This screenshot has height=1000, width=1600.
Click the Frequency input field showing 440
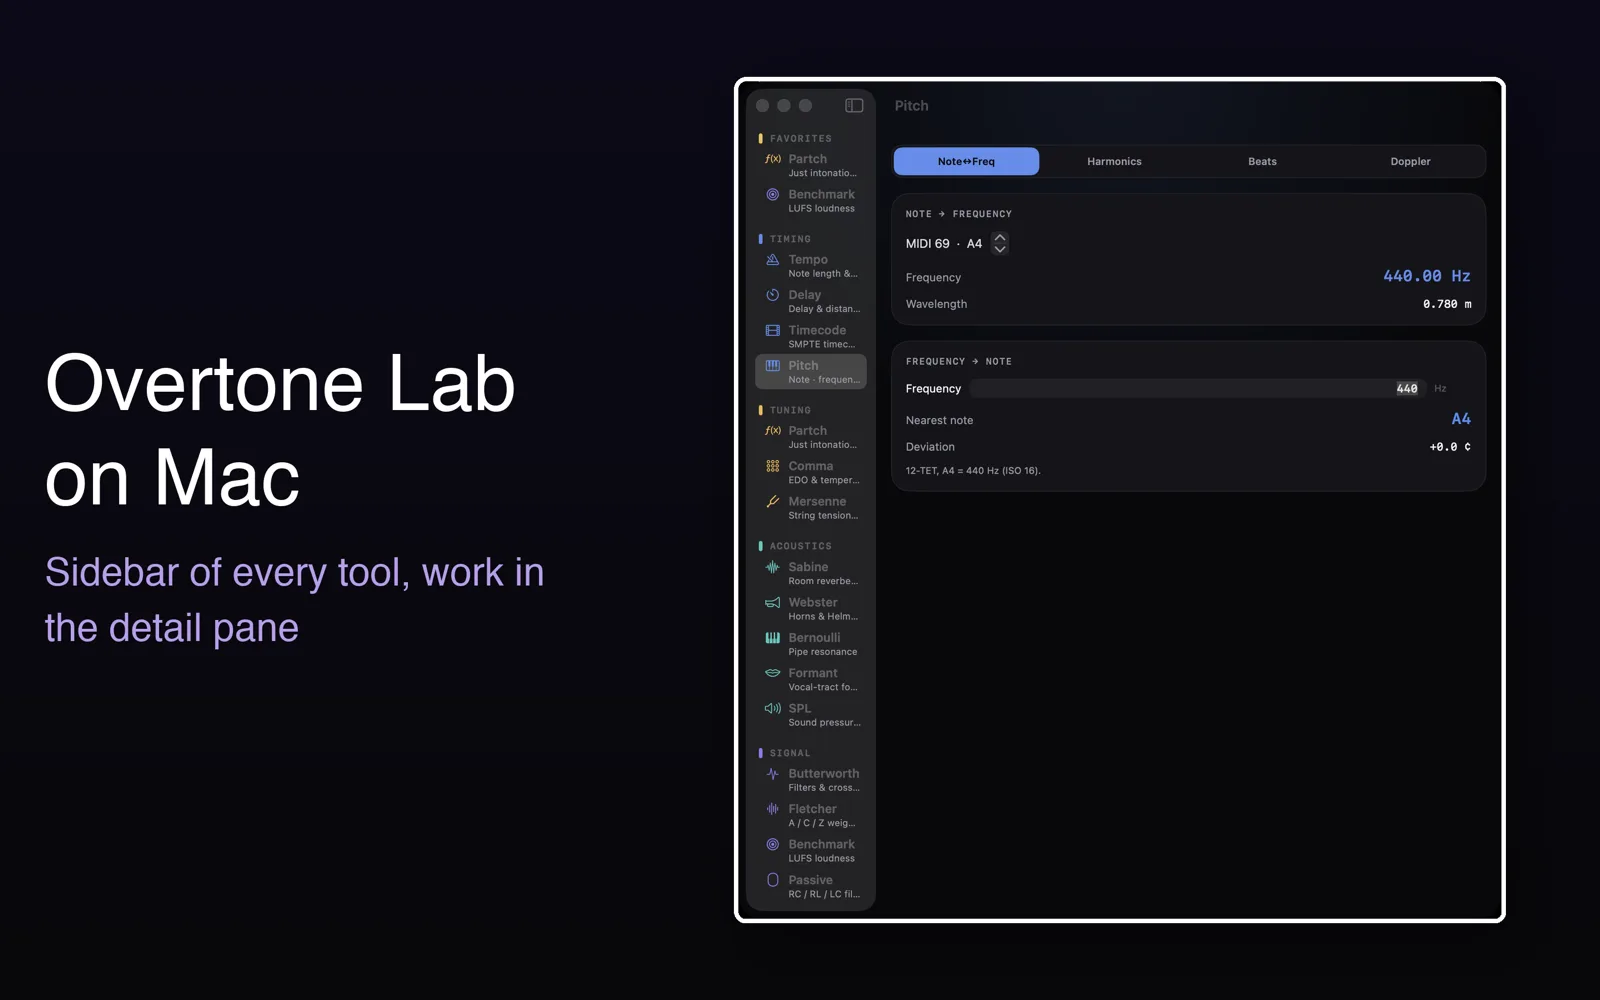point(1196,388)
